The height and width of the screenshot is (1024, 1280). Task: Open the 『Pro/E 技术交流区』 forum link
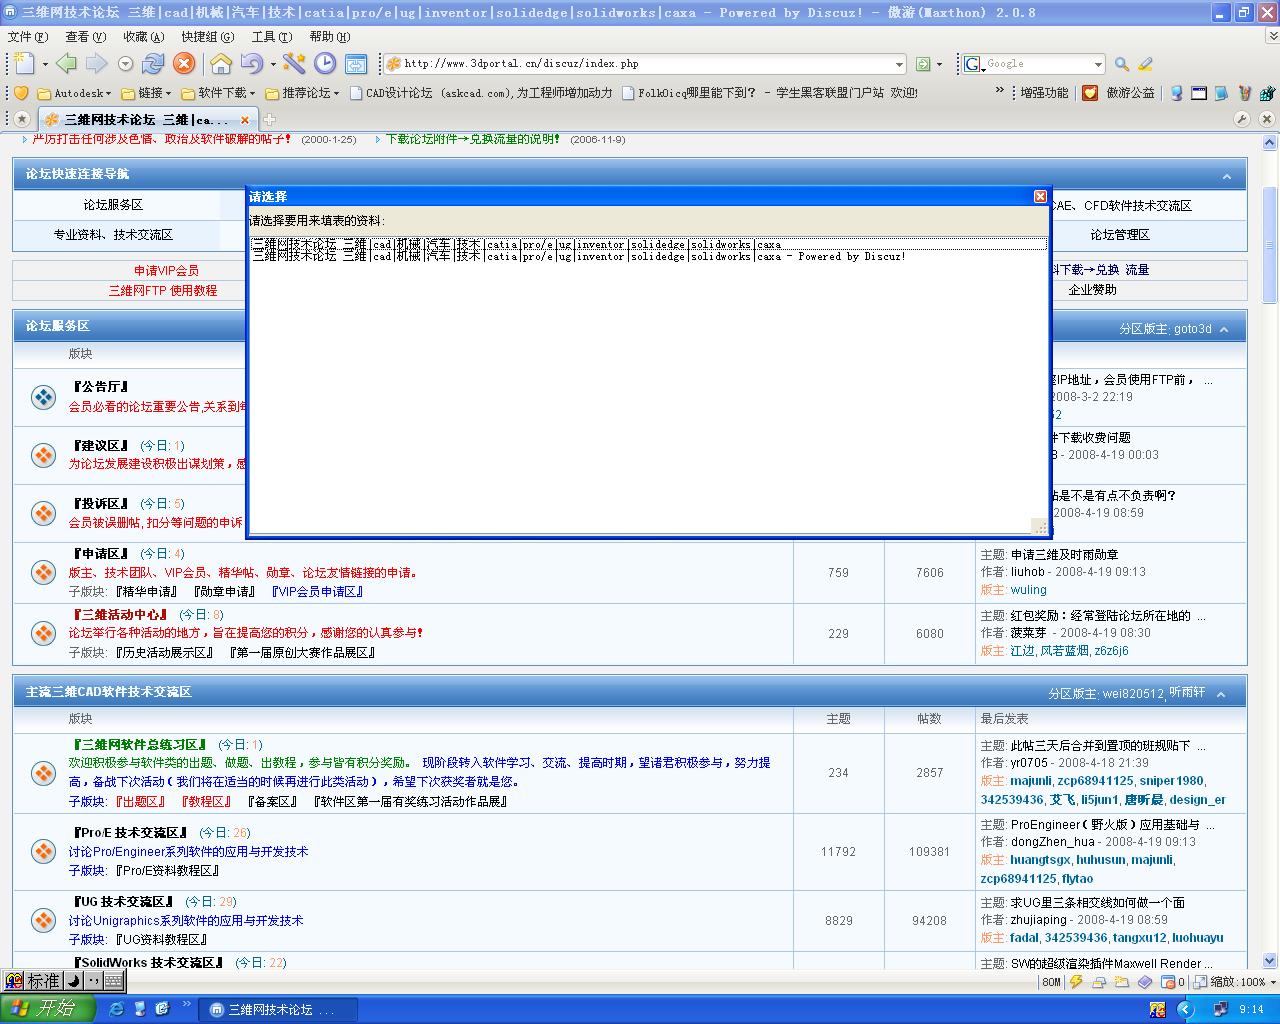click(130, 833)
